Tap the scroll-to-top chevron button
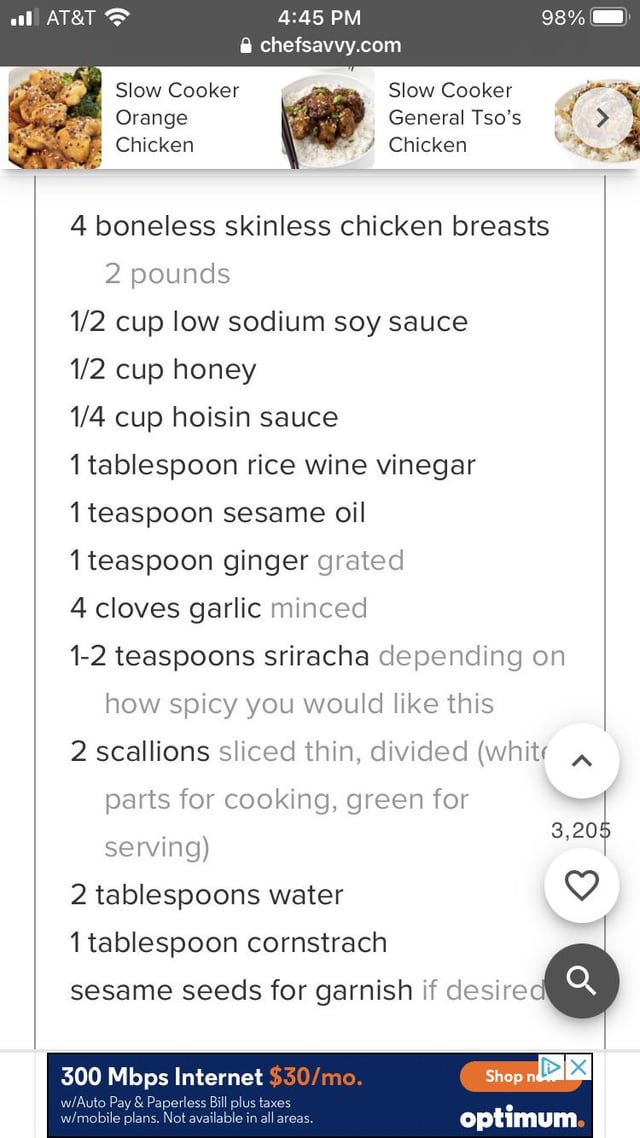This screenshot has width=640, height=1138. 582,762
